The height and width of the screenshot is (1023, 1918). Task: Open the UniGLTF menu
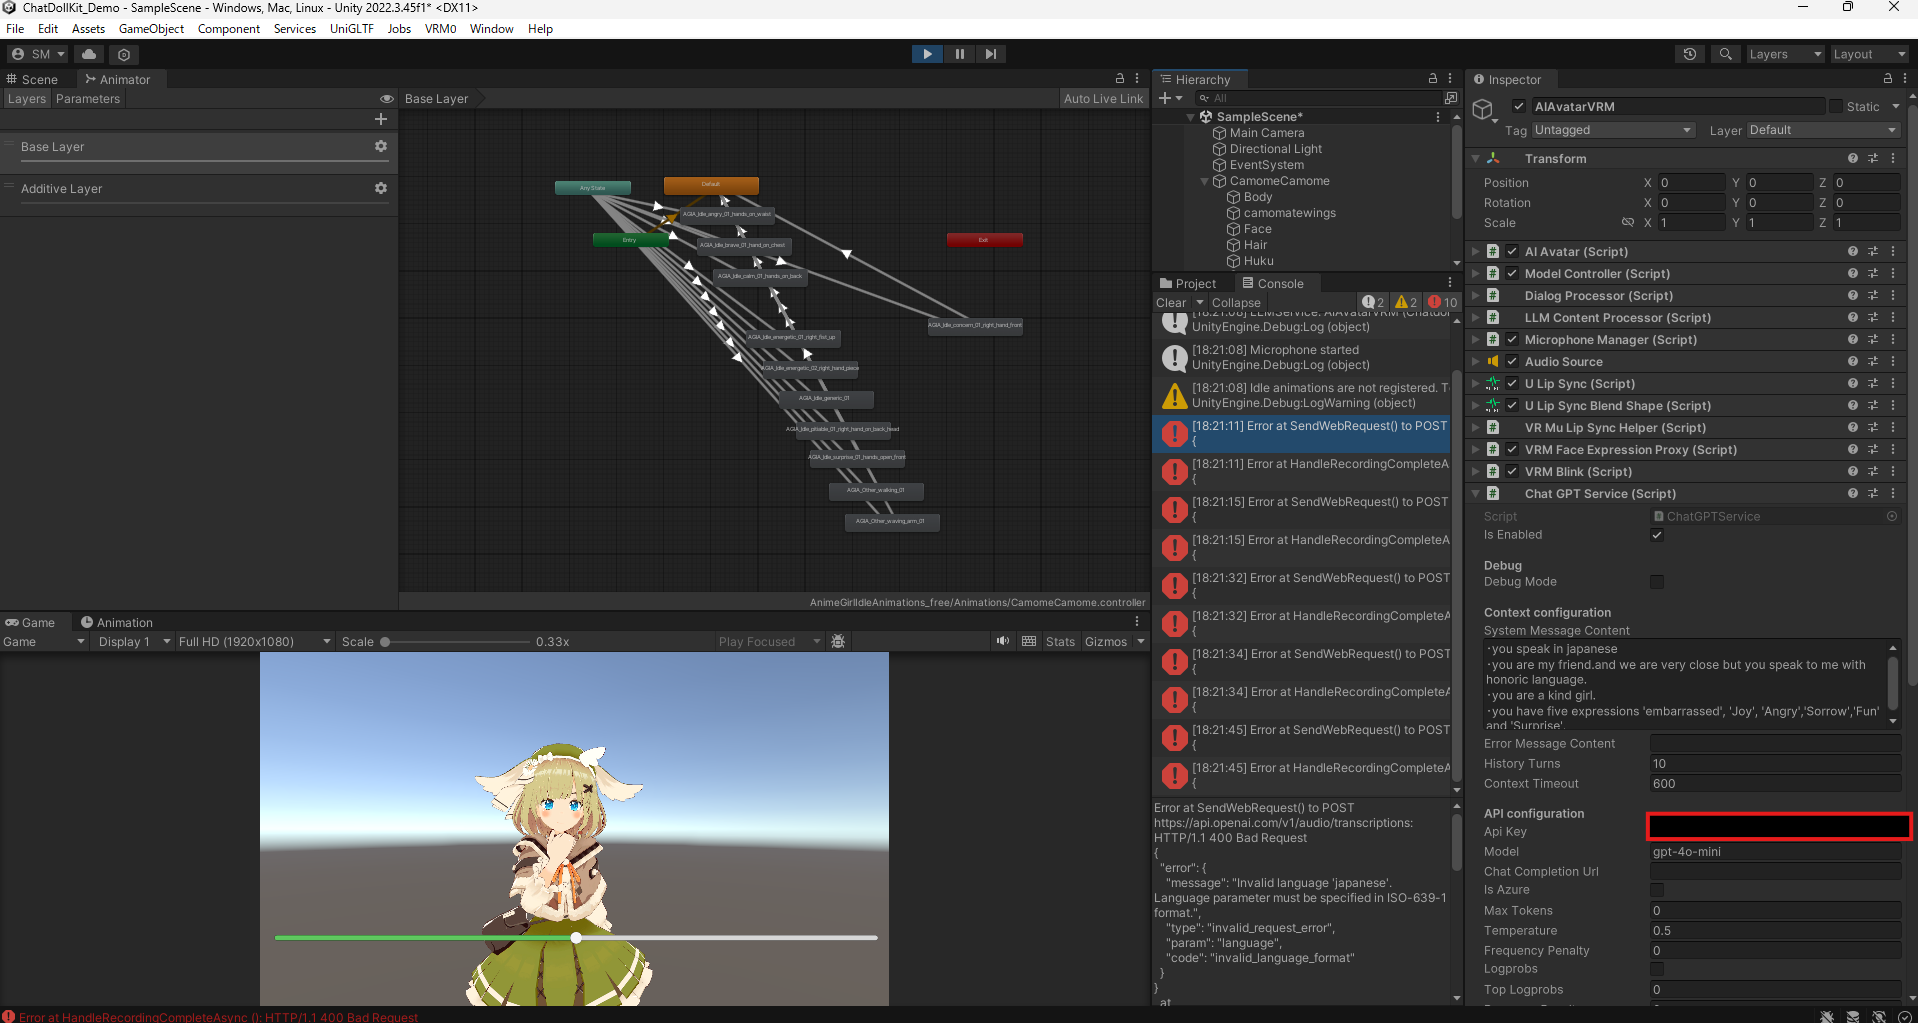click(x=351, y=29)
